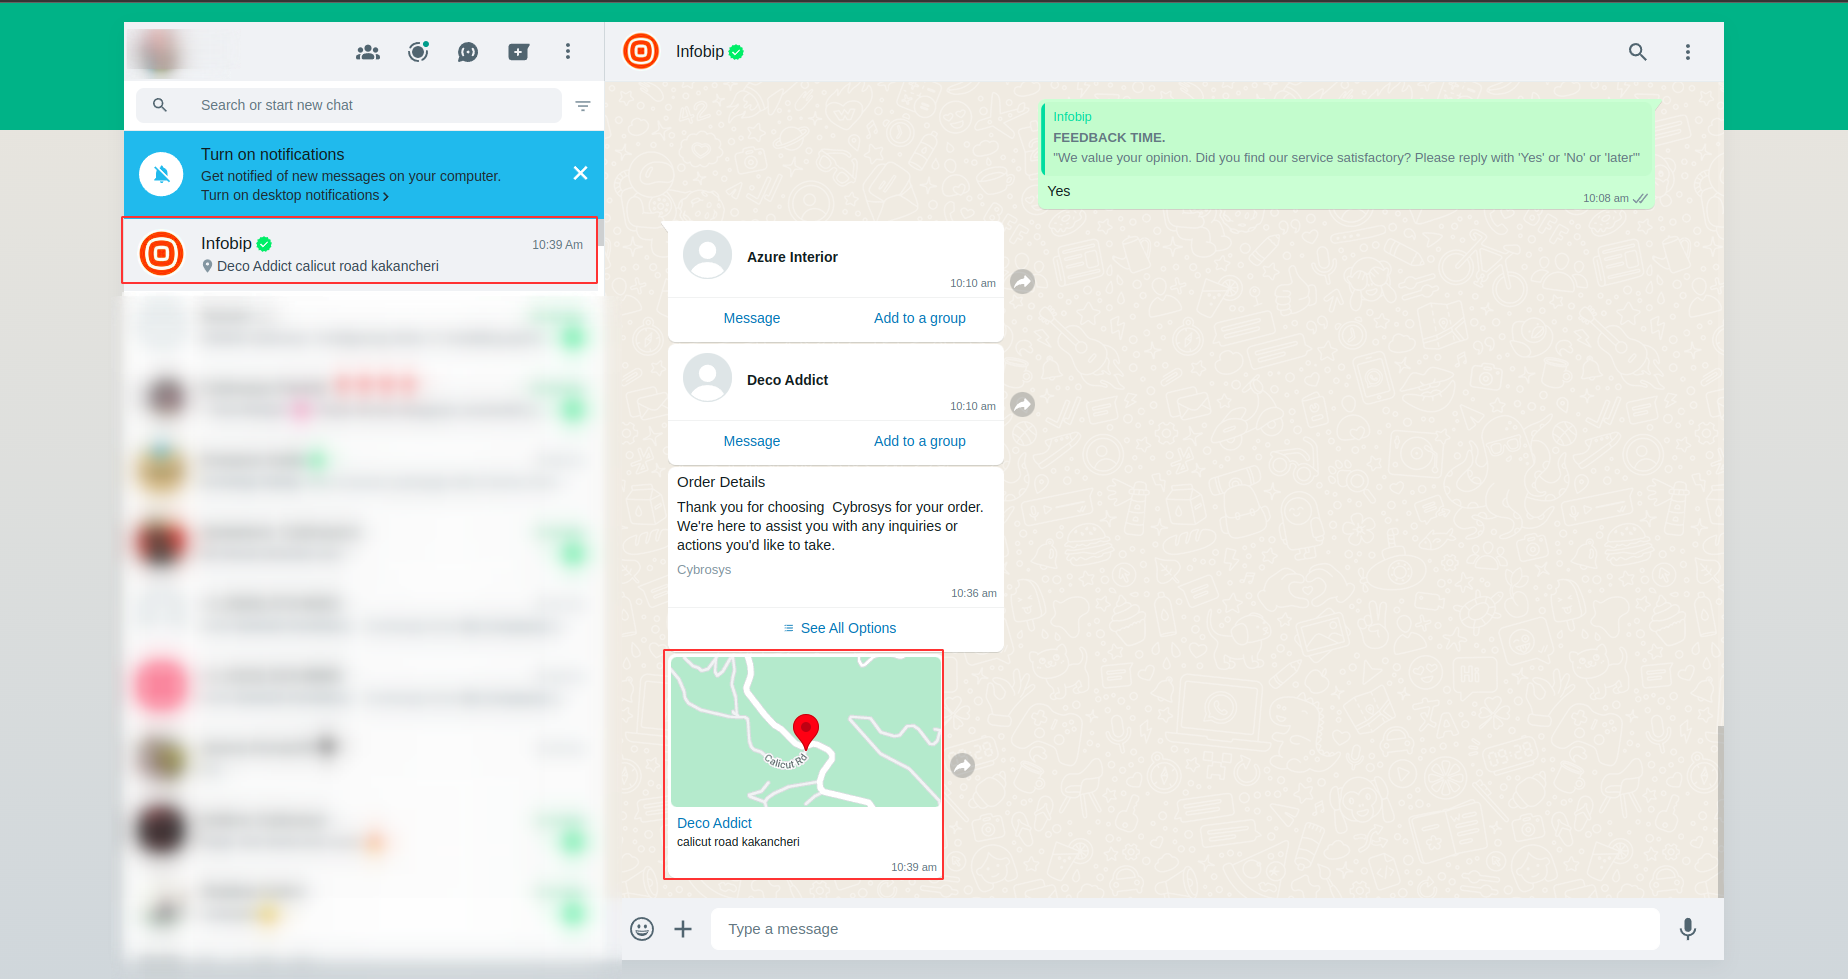Screen dimensions: 1848x979
Task: Click the red map pin marker
Action: [x=806, y=731]
